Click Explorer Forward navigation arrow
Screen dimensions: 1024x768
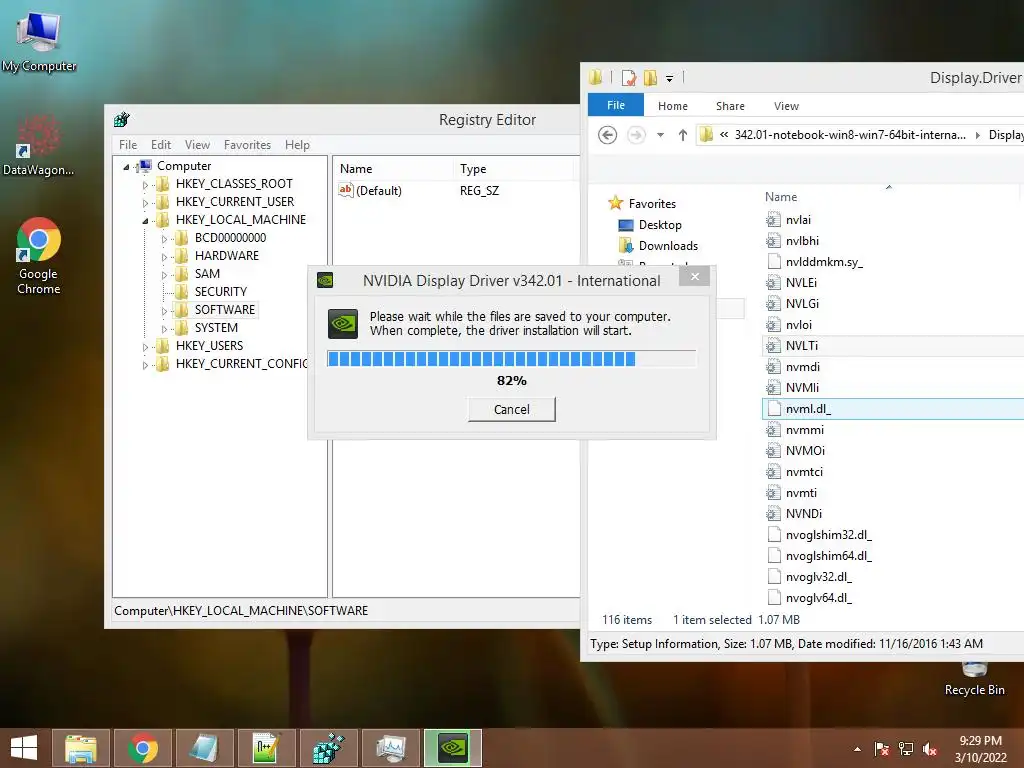[x=636, y=135]
